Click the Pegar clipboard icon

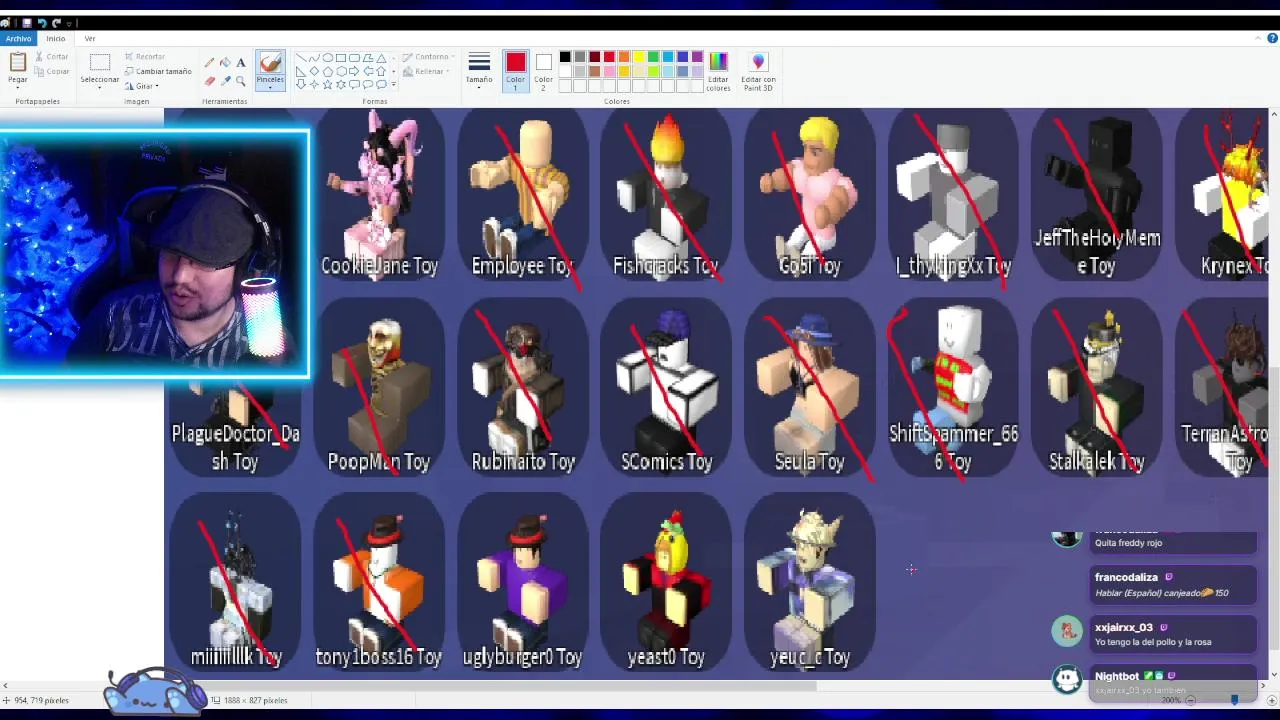(x=18, y=64)
